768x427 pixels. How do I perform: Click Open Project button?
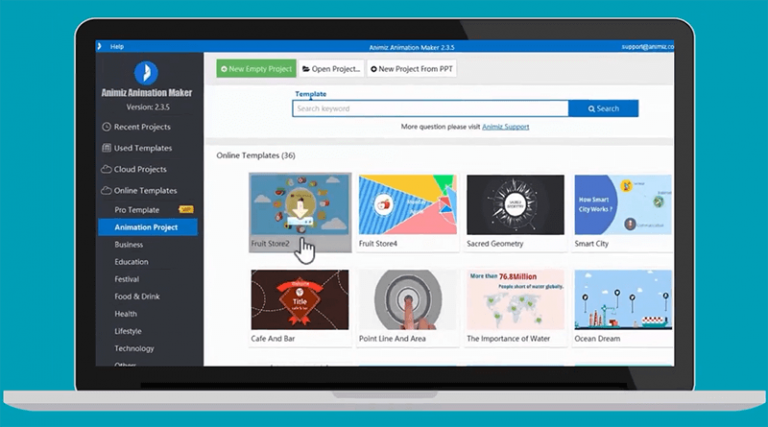tap(331, 69)
